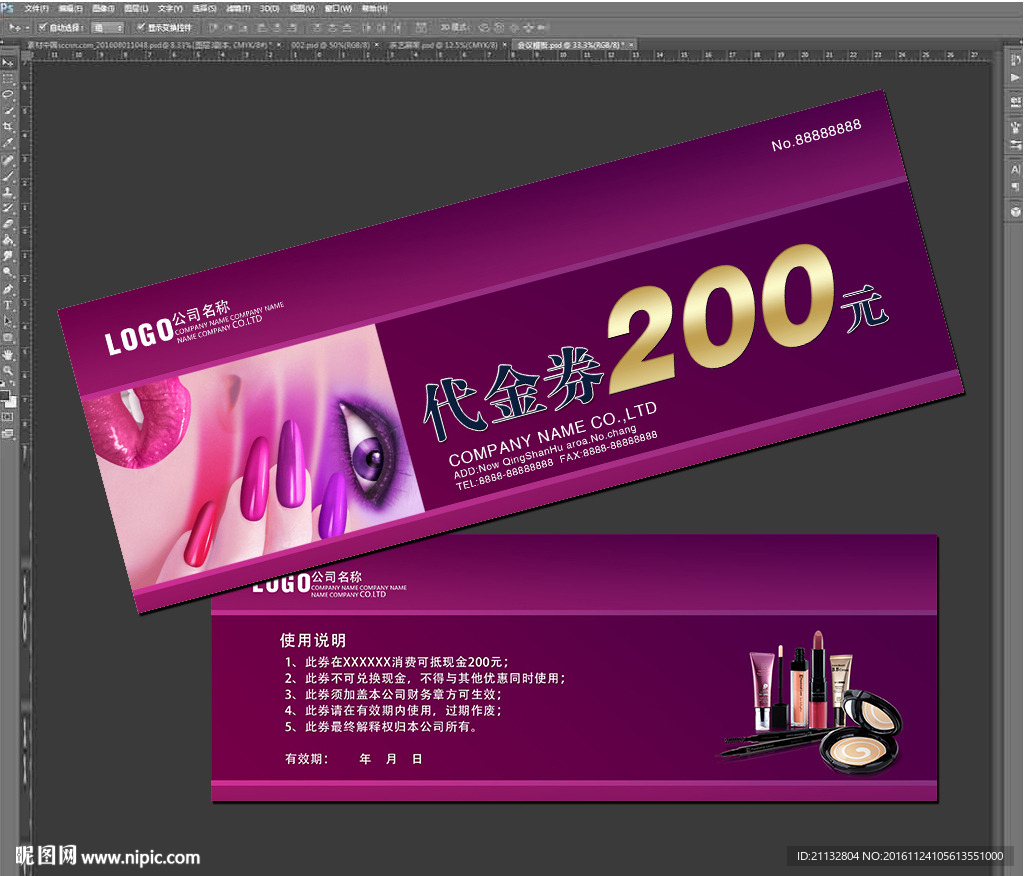
Task: Toggle Quick Mask mode
Action: coord(8,417)
